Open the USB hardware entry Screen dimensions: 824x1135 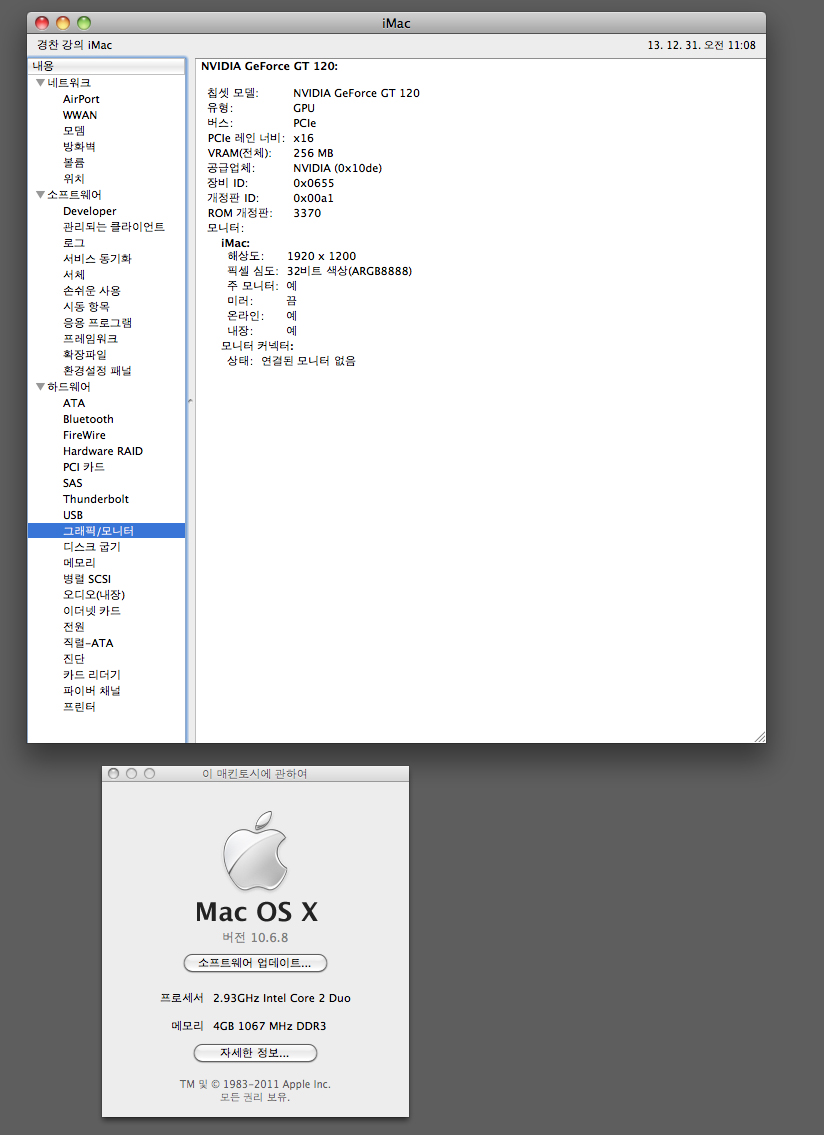click(x=73, y=515)
